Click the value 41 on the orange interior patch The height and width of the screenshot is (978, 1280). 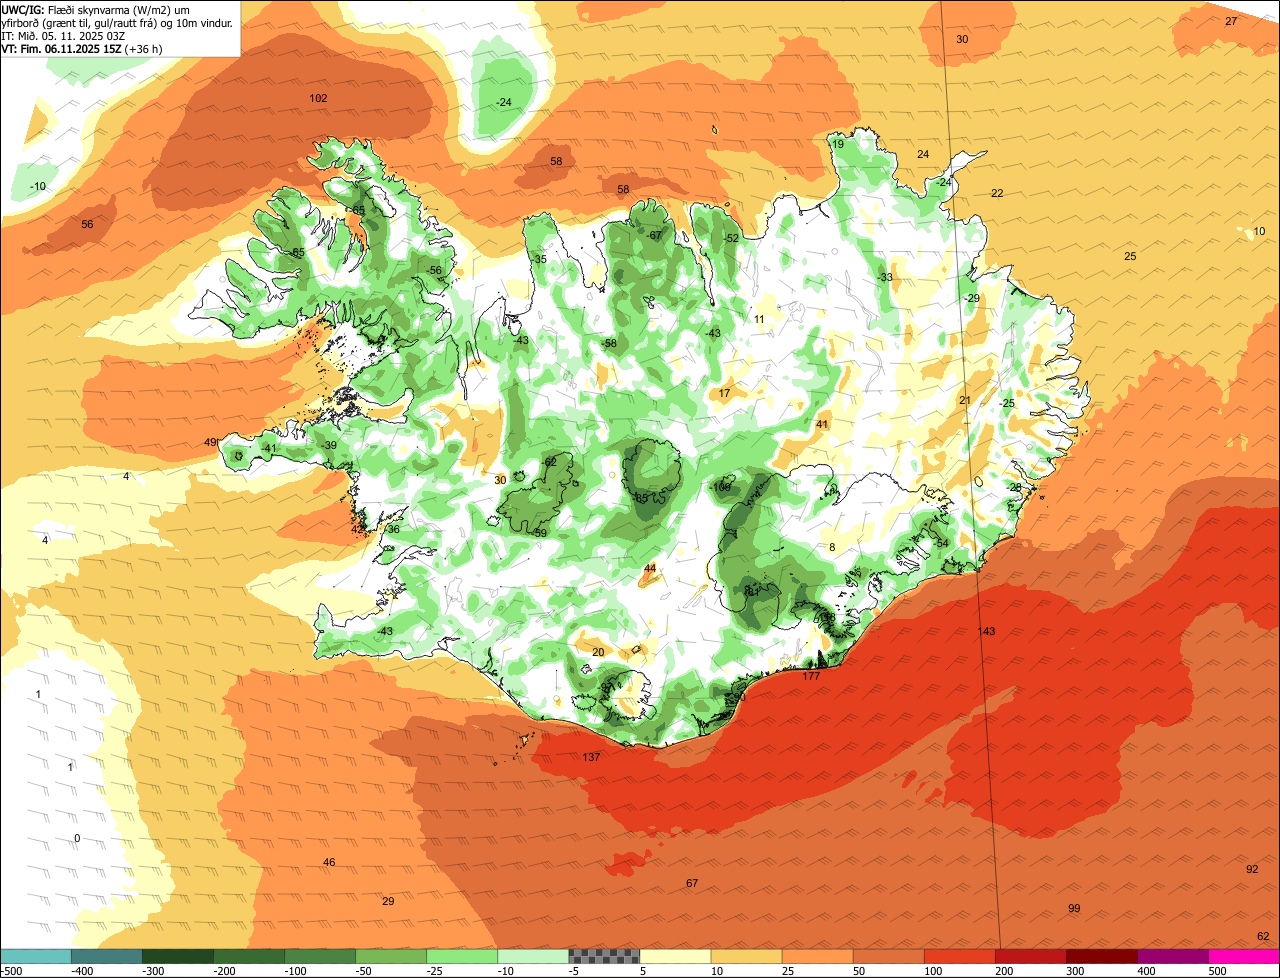point(822,424)
